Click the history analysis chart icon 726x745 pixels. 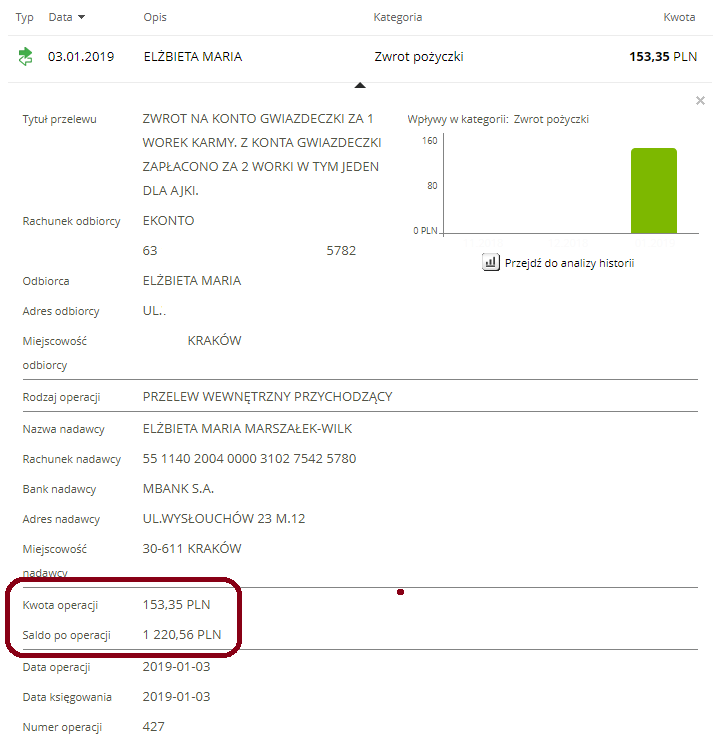tap(491, 262)
